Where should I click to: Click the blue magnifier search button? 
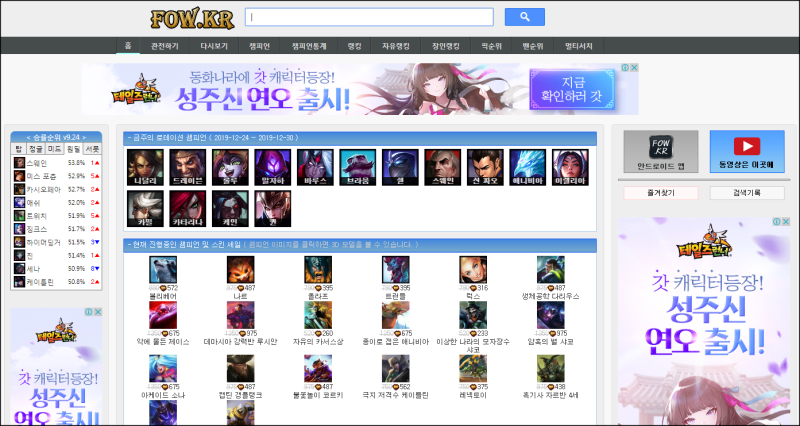click(x=524, y=17)
